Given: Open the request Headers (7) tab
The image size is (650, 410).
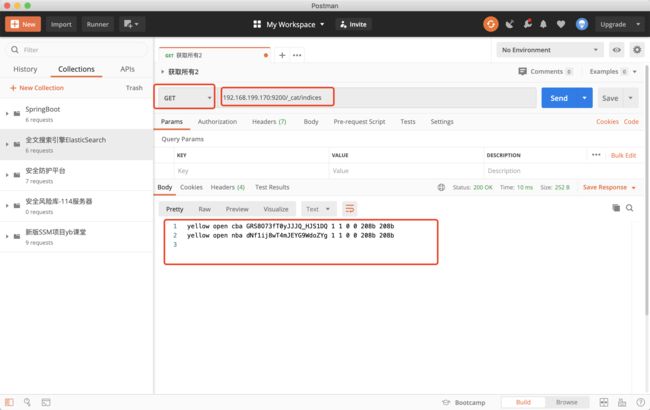Looking at the screenshot, I should tap(269, 121).
